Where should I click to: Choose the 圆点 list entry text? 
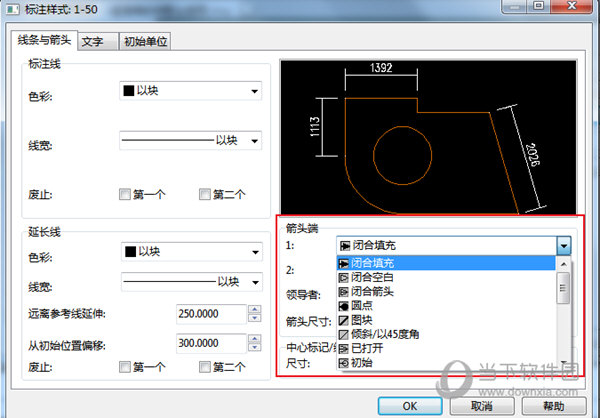click(362, 306)
